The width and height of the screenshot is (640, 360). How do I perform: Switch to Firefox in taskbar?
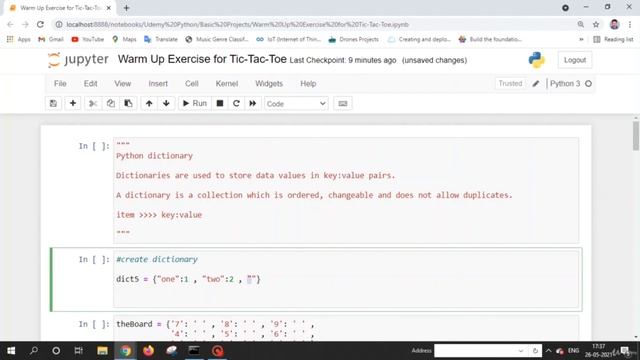point(148,351)
